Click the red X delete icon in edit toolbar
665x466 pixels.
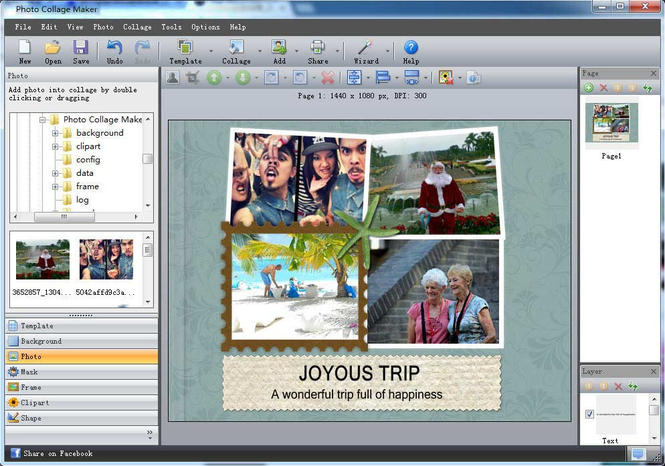click(327, 78)
